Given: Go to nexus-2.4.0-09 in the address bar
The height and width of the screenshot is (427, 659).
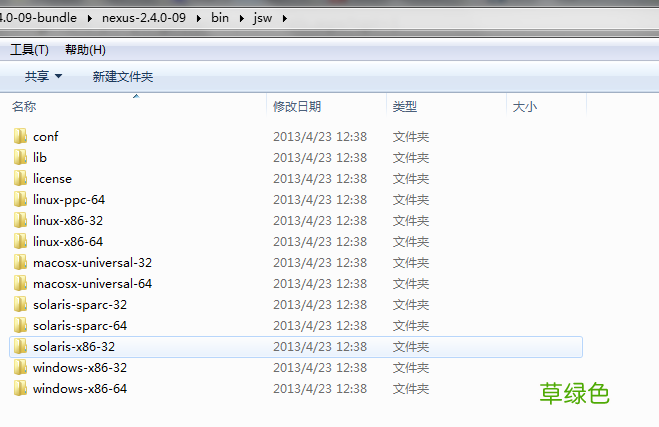Looking at the screenshot, I should click(x=144, y=18).
